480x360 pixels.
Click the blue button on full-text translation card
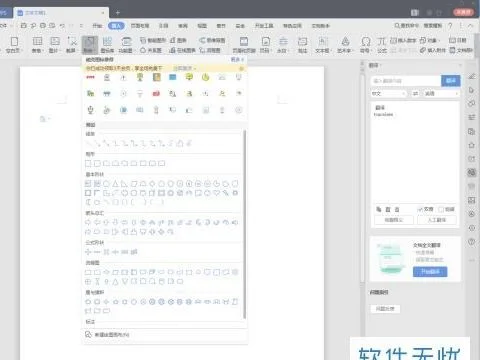pyautogui.click(x=430, y=272)
